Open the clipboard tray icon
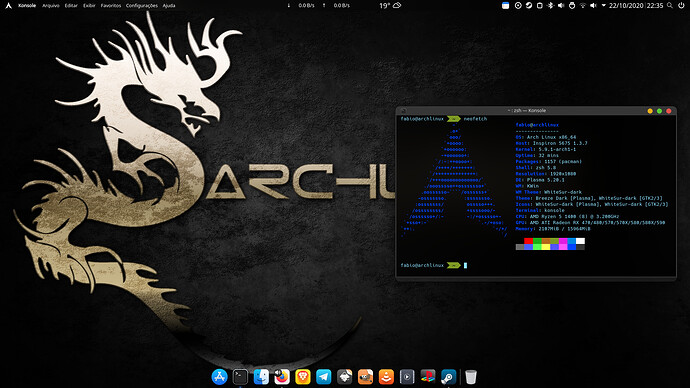Viewport: 690px width, 388px height. pyautogui.click(x=540, y=5)
